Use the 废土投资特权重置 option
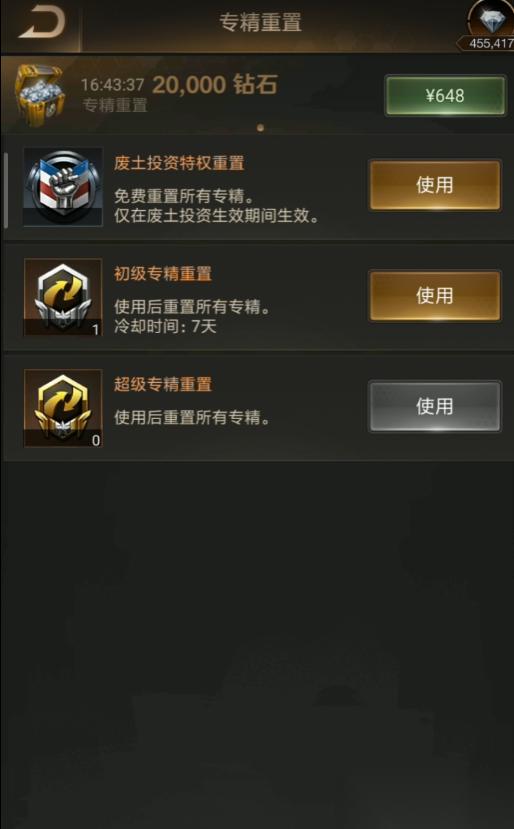Screen dimensions: 514x829 point(435,186)
